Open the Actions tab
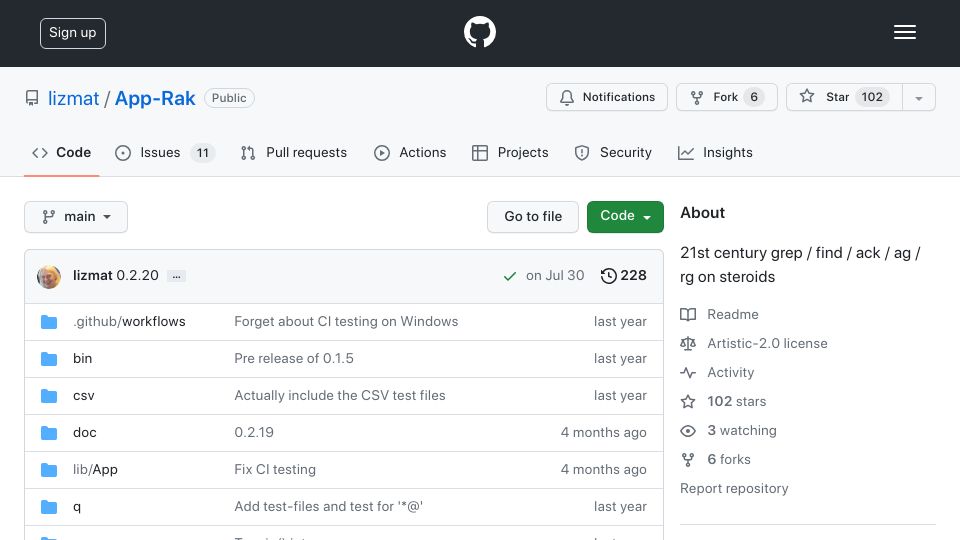Image resolution: width=960 pixels, height=540 pixels. [x=410, y=152]
